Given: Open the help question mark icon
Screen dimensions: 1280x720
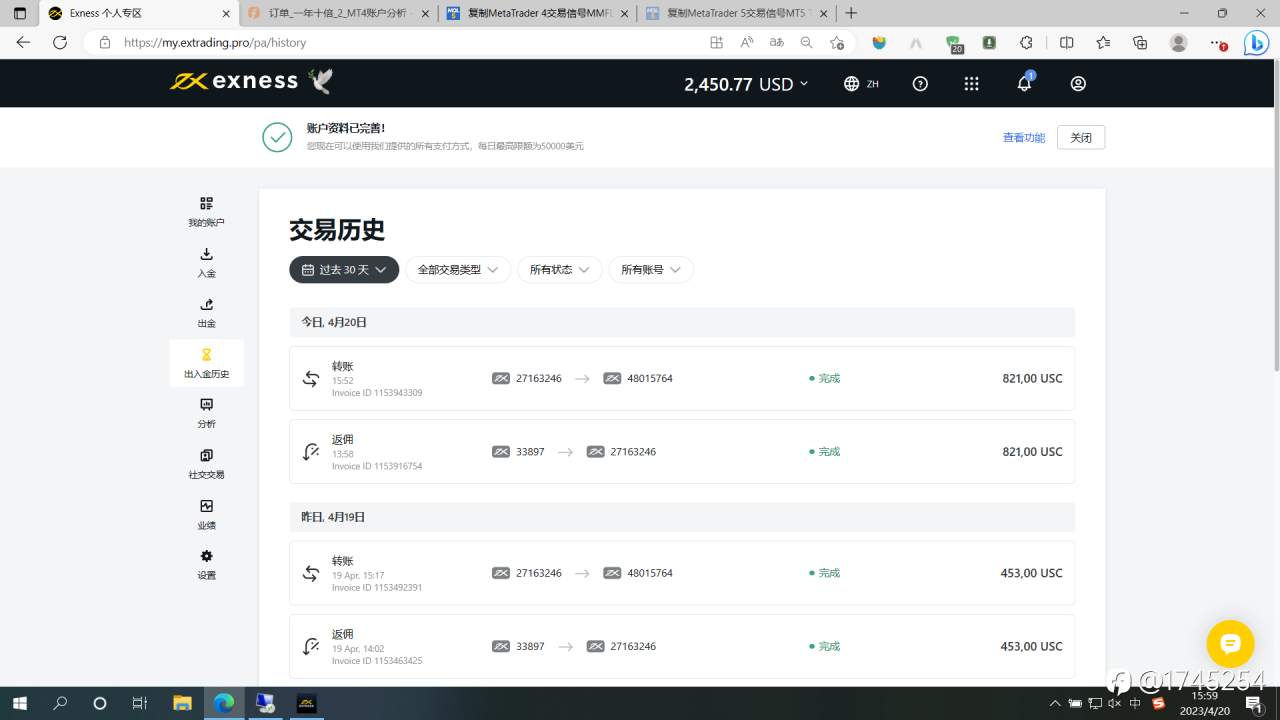Looking at the screenshot, I should point(920,84).
